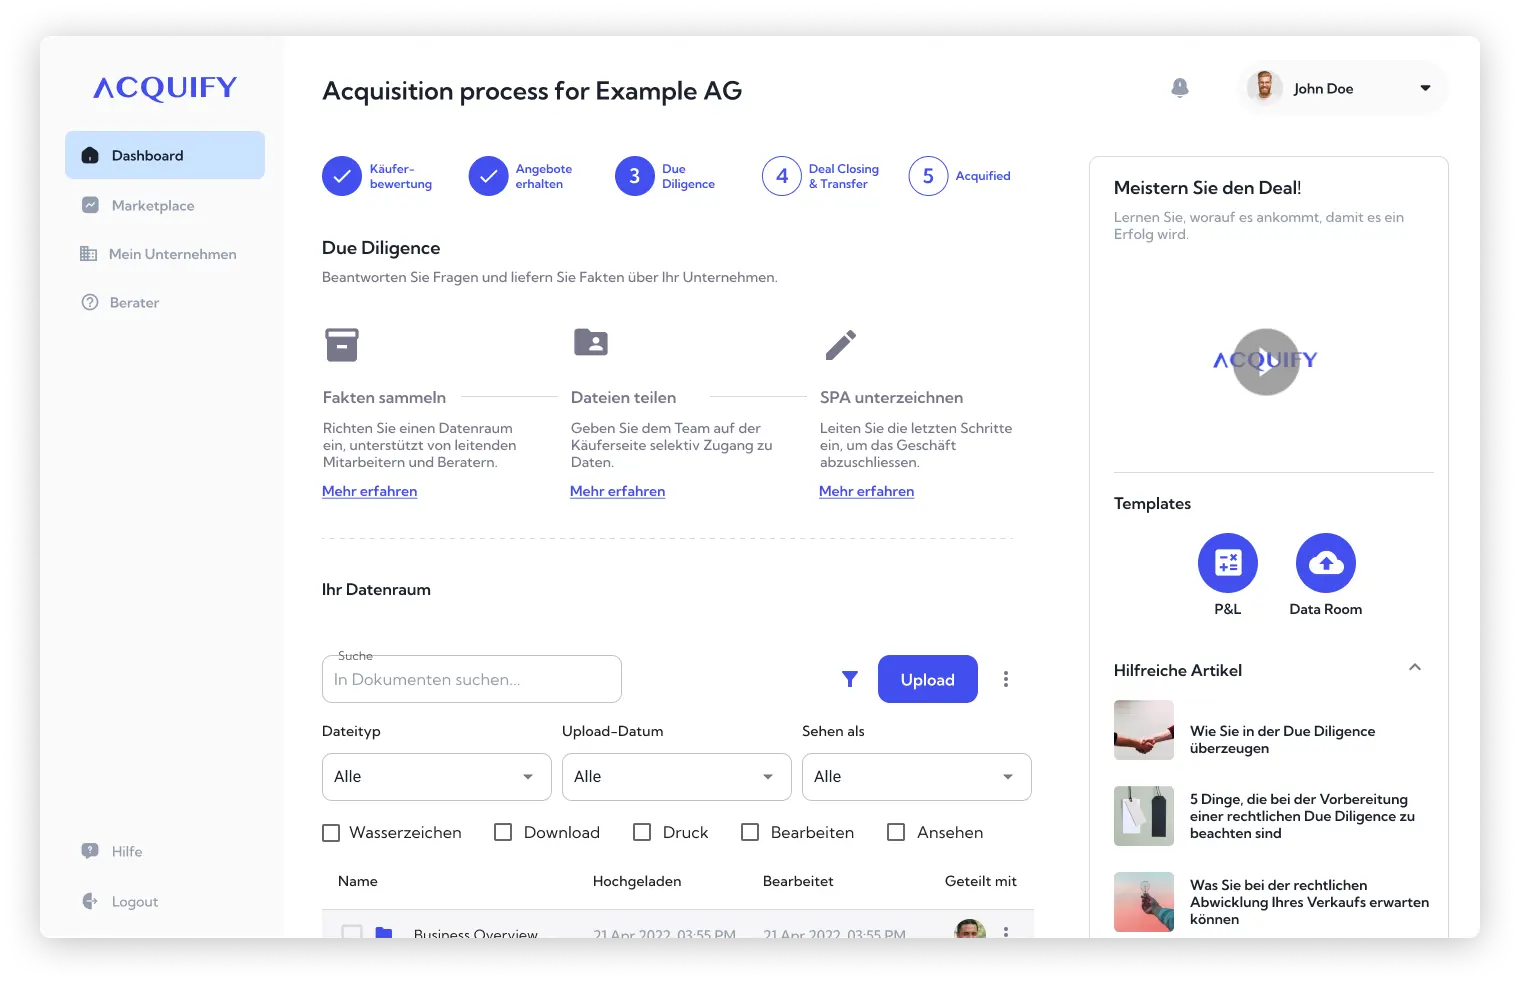Click the Logout arrow icon
This screenshot has height=982, width=1520.
(90, 901)
